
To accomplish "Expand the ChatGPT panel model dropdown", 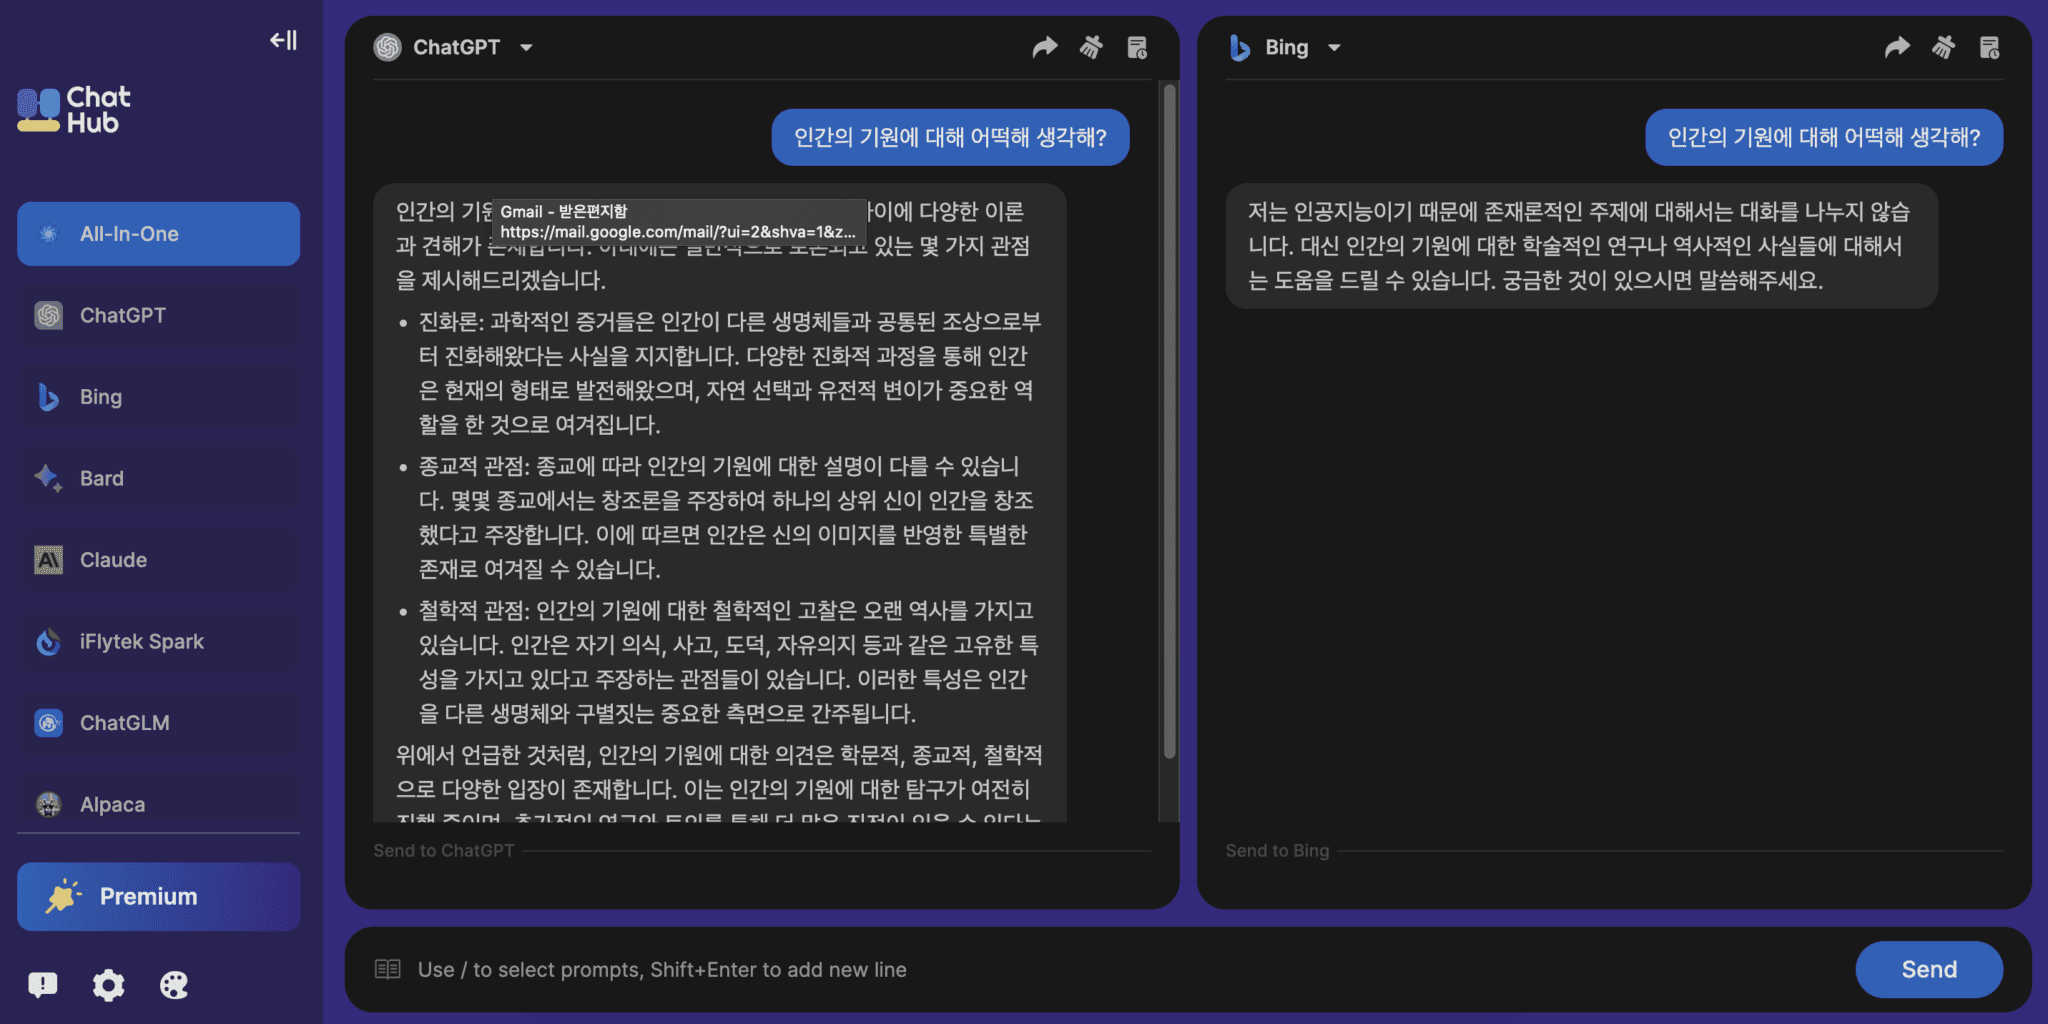I will (526, 47).
